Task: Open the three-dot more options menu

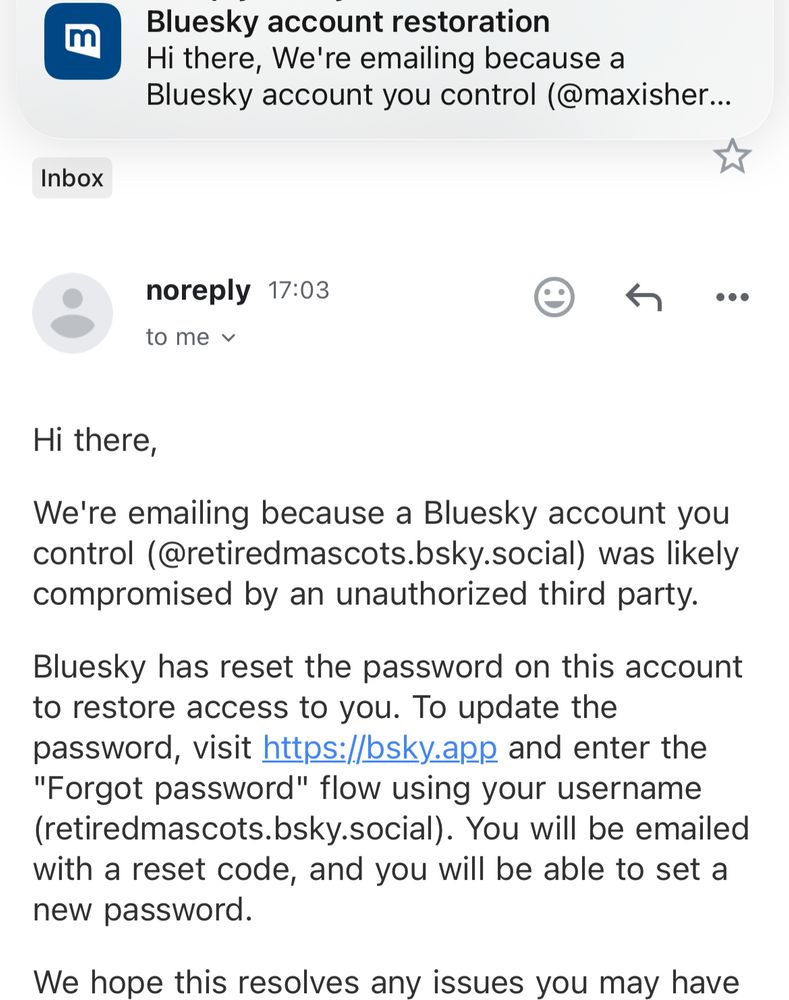Action: coord(732,297)
